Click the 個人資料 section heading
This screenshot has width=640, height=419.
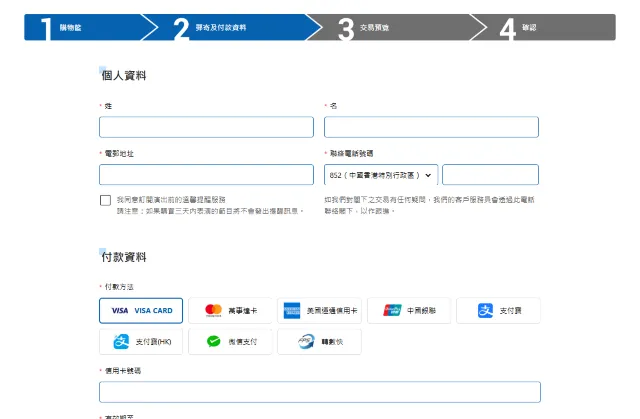coord(124,75)
